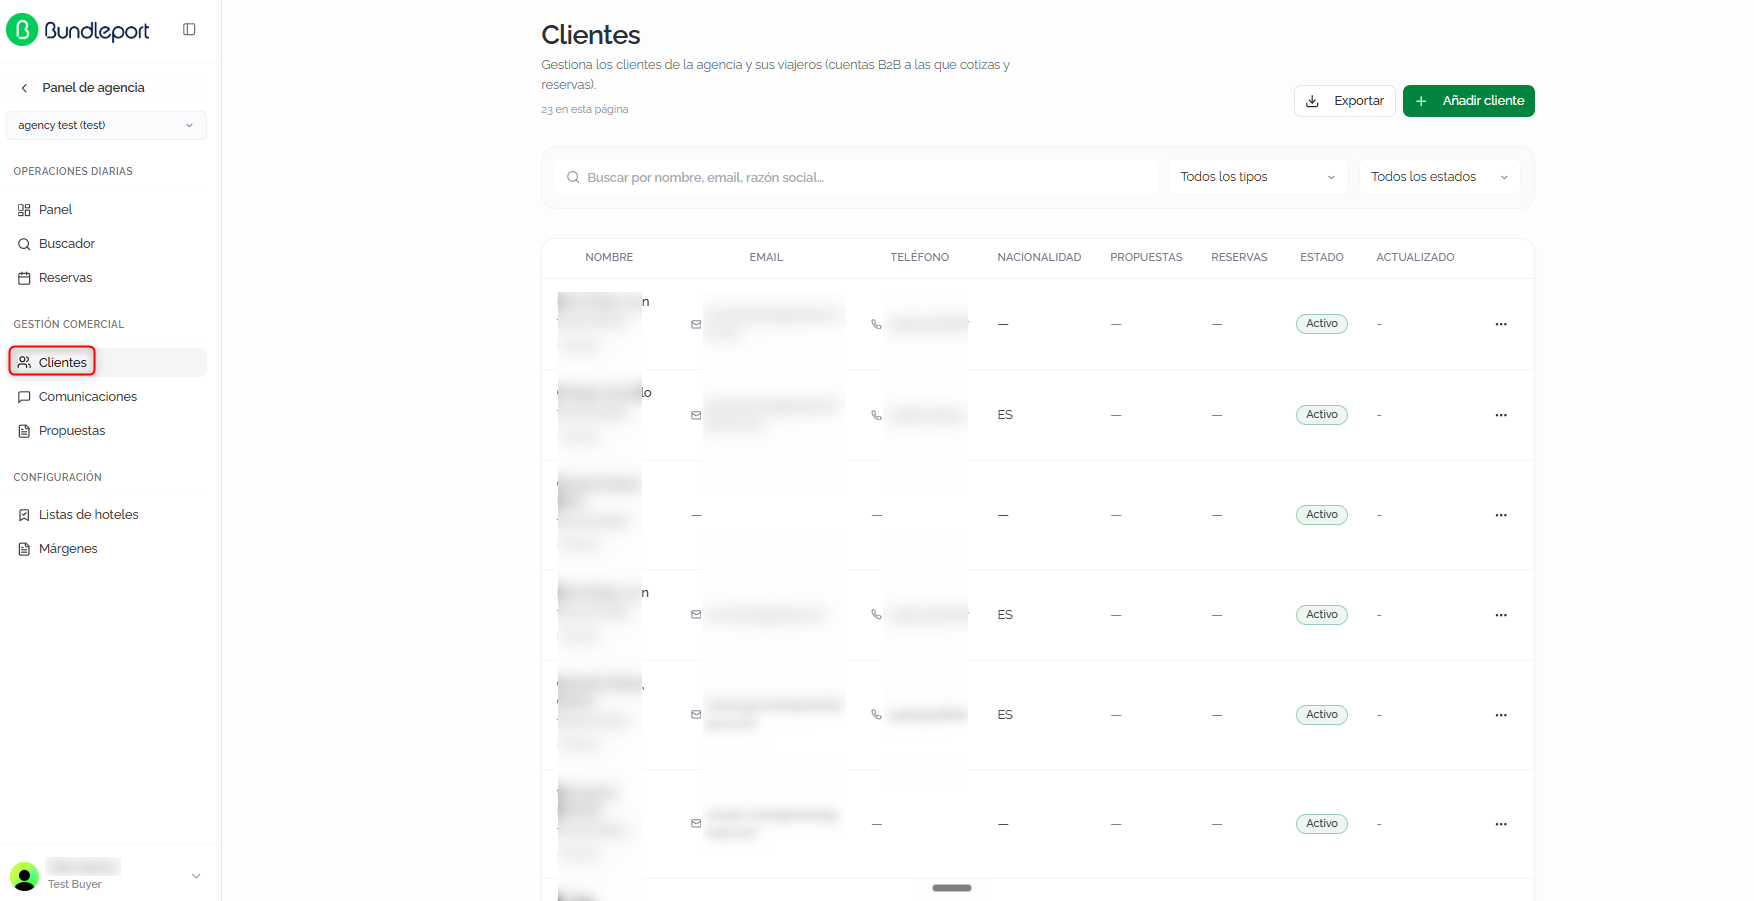Open the Todos los estados dropdown
The width and height of the screenshot is (1754, 901).
point(1439,177)
